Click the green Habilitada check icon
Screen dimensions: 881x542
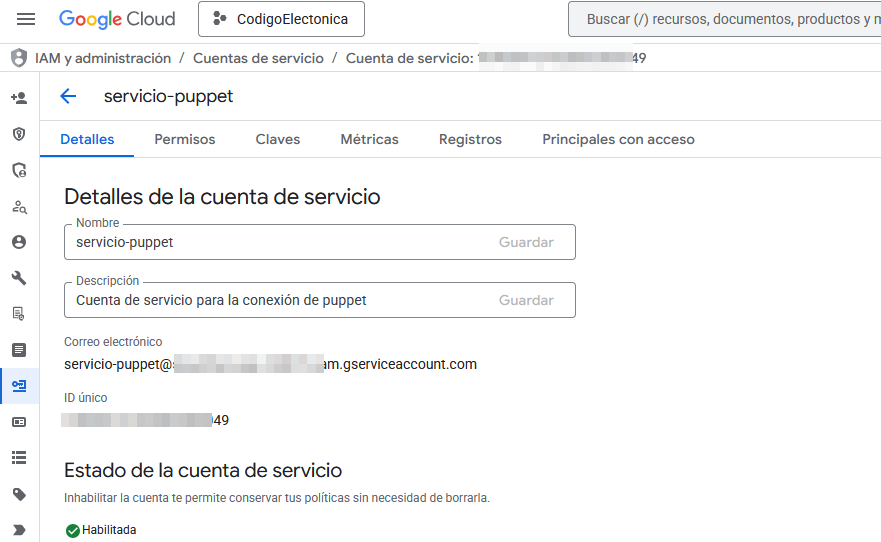pyautogui.click(x=72, y=530)
